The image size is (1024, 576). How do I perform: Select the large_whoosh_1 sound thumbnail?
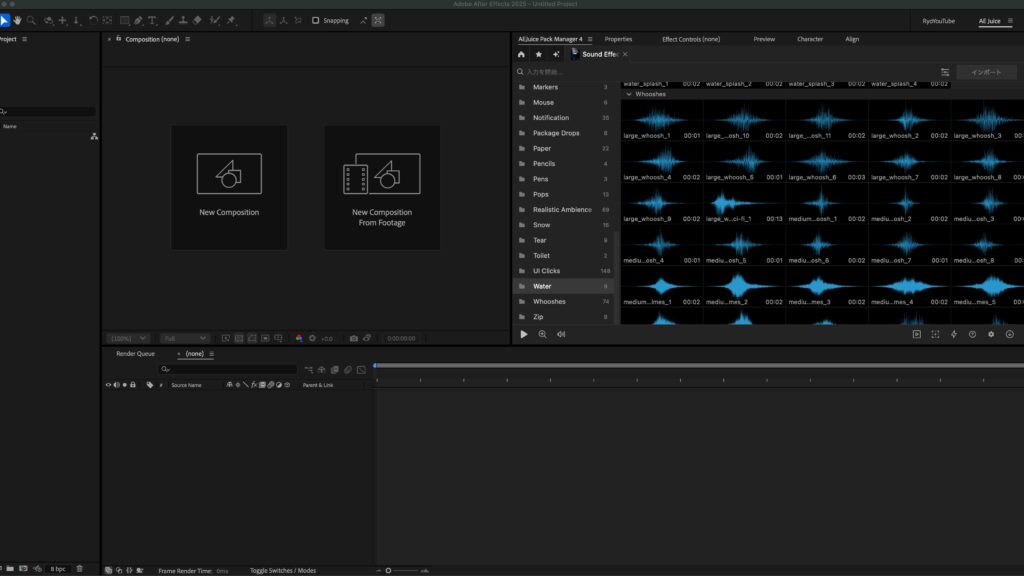pos(661,120)
